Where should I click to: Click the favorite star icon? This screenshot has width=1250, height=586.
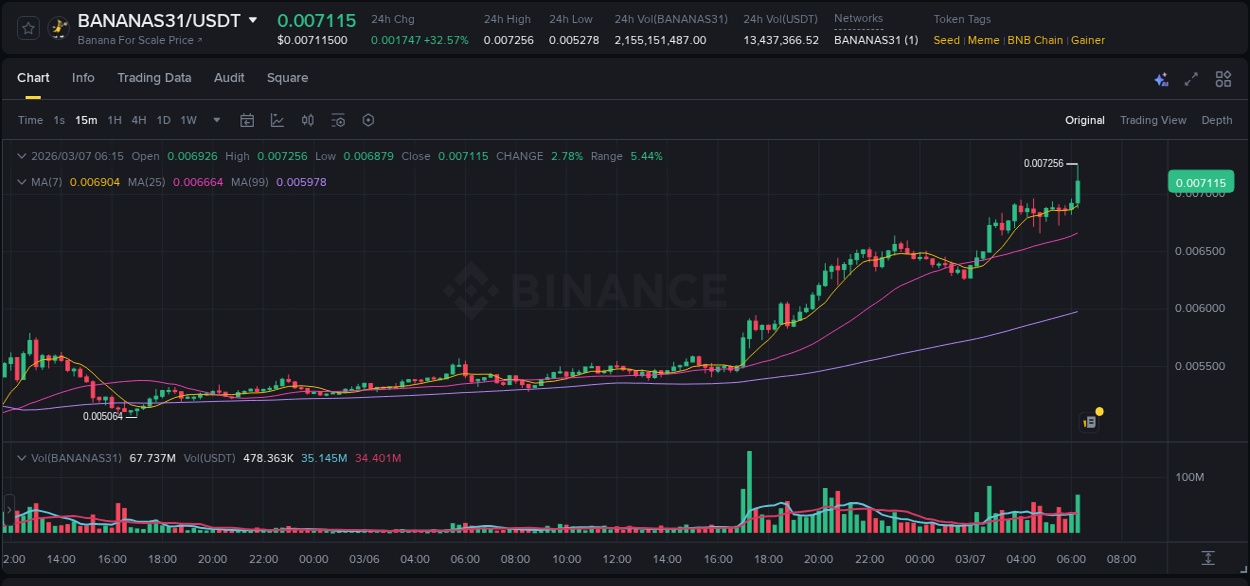point(27,27)
